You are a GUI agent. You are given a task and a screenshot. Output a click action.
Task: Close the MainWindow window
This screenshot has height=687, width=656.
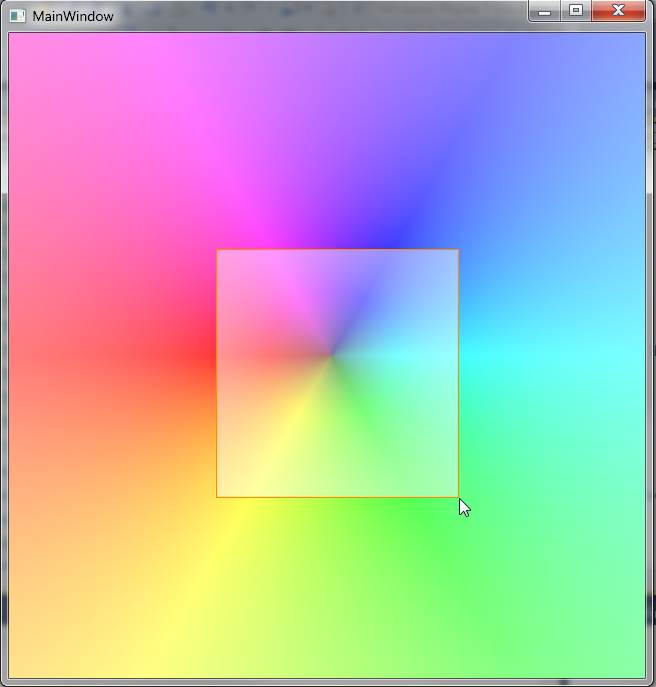618,11
